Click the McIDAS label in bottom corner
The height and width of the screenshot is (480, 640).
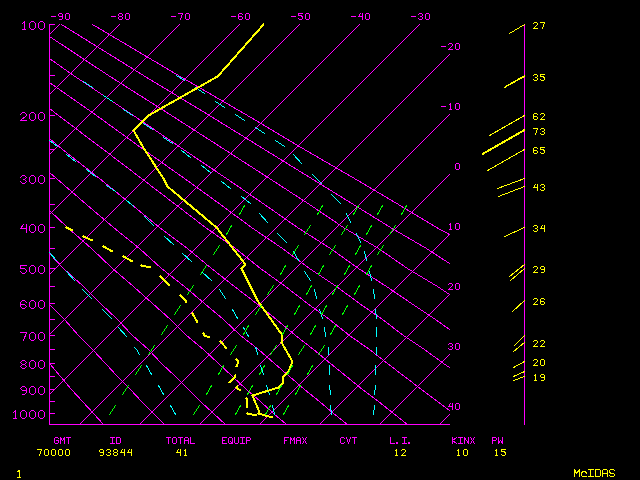point(594,473)
